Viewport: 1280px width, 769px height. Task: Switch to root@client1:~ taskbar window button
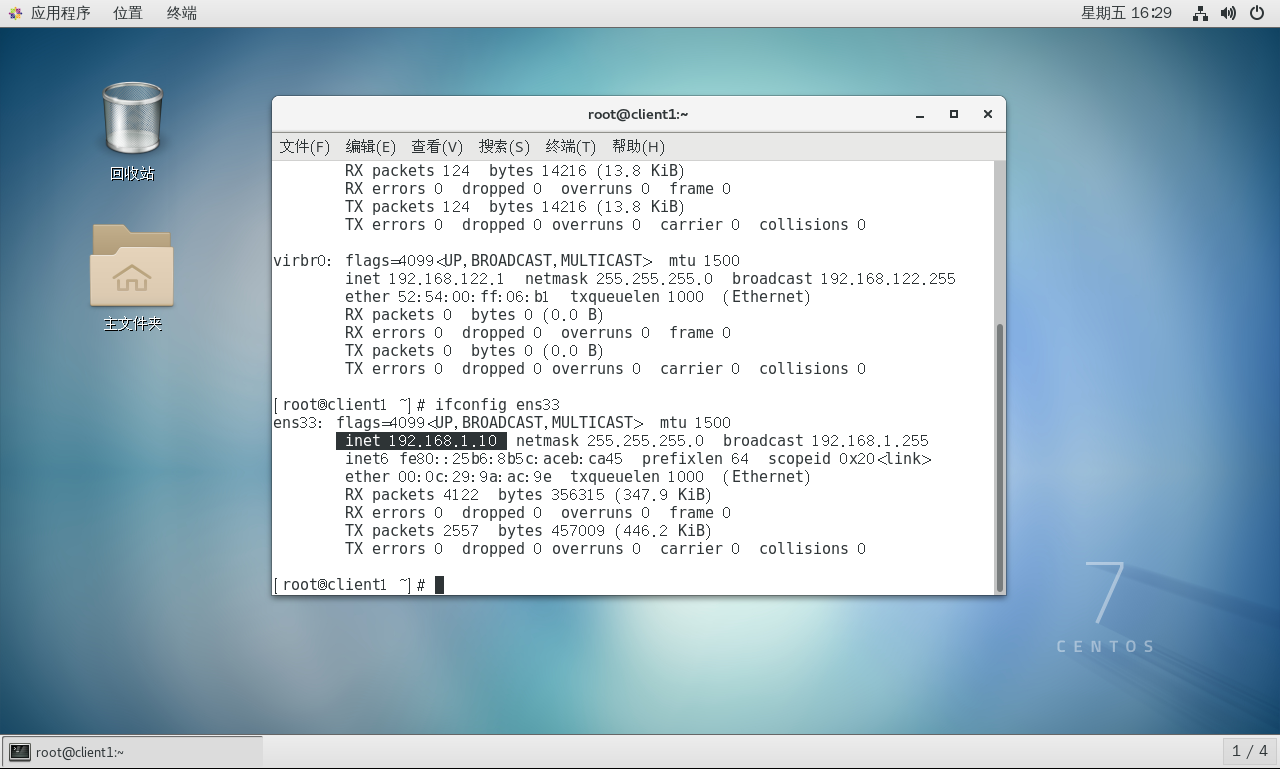coord(132,752)
